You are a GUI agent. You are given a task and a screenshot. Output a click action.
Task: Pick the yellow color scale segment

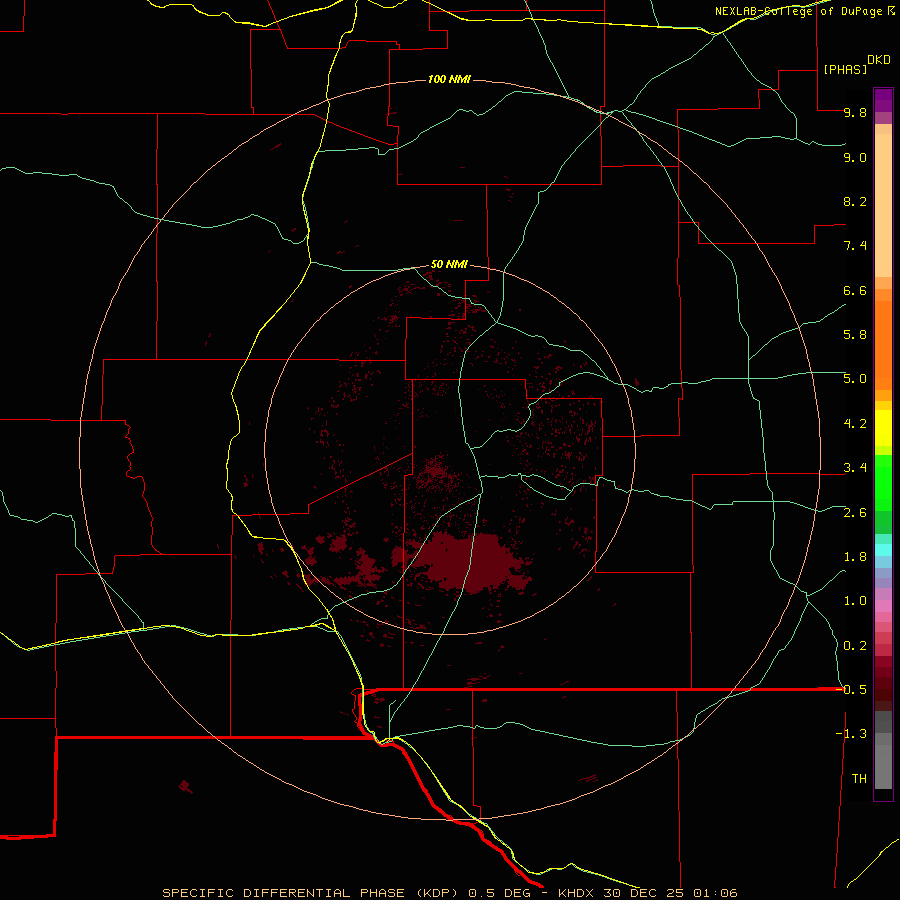(883, 427)
